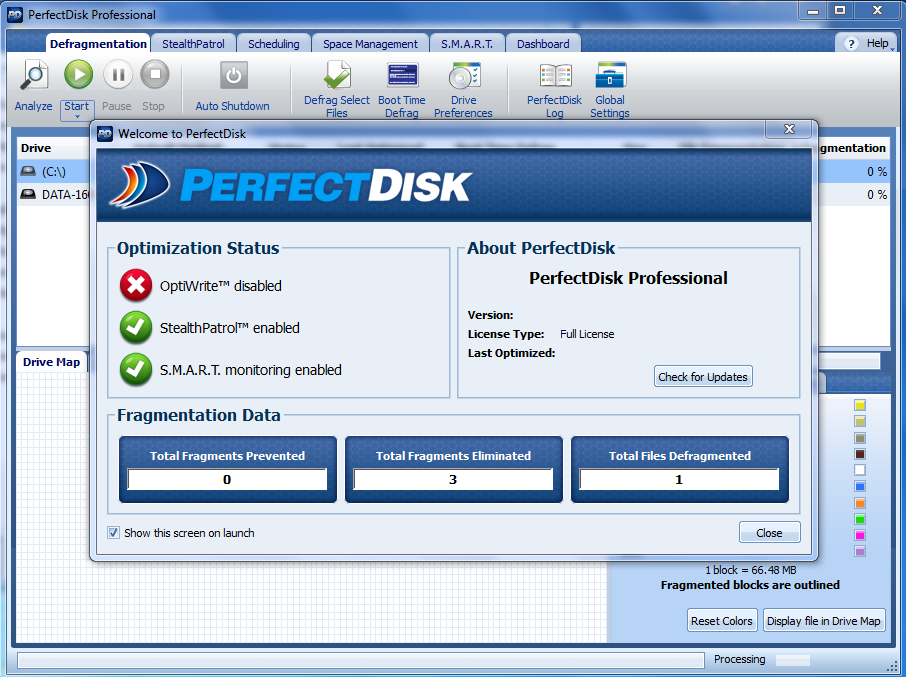Click Total Fragments Eliminated value field
Image resolution: width=906 pixels, height=677 pixels.
pyautogui.click(x=453, y=479)
